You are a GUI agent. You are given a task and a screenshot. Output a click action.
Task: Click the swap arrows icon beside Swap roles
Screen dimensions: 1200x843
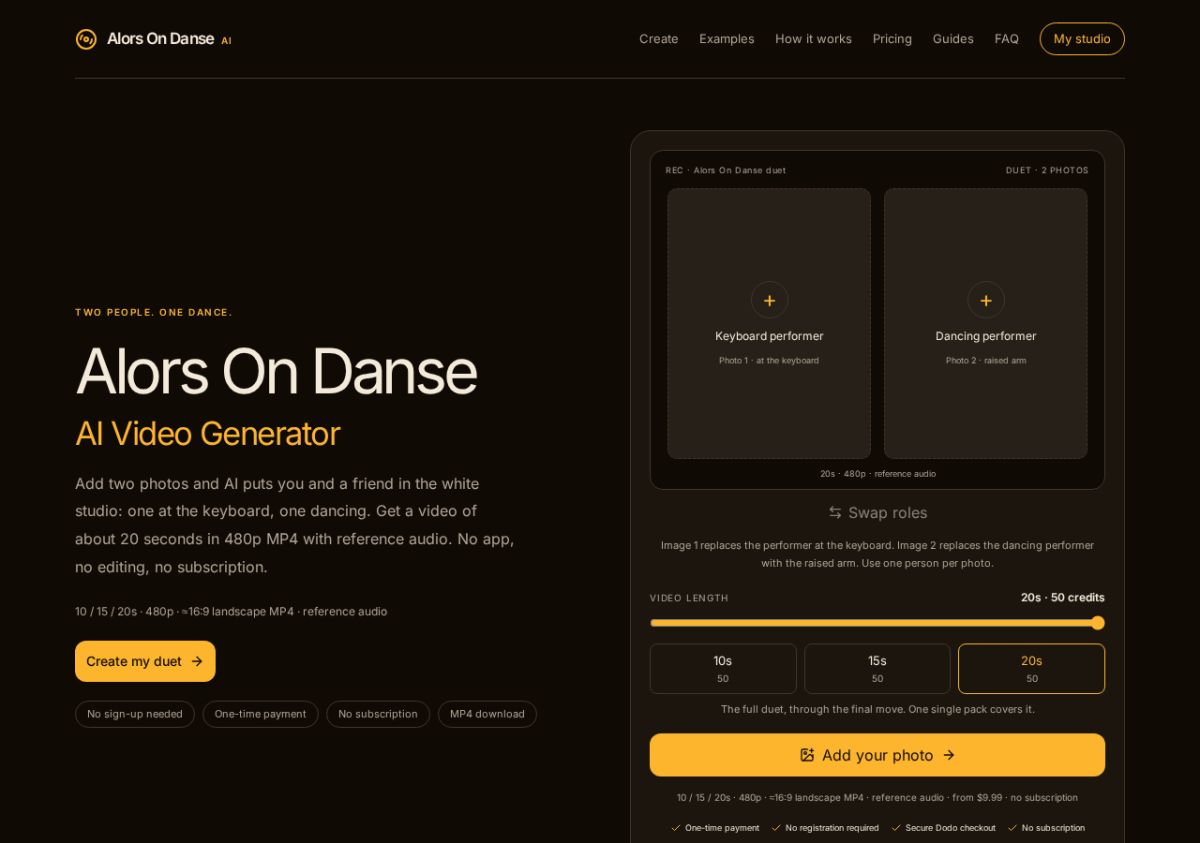click(835, 513)
